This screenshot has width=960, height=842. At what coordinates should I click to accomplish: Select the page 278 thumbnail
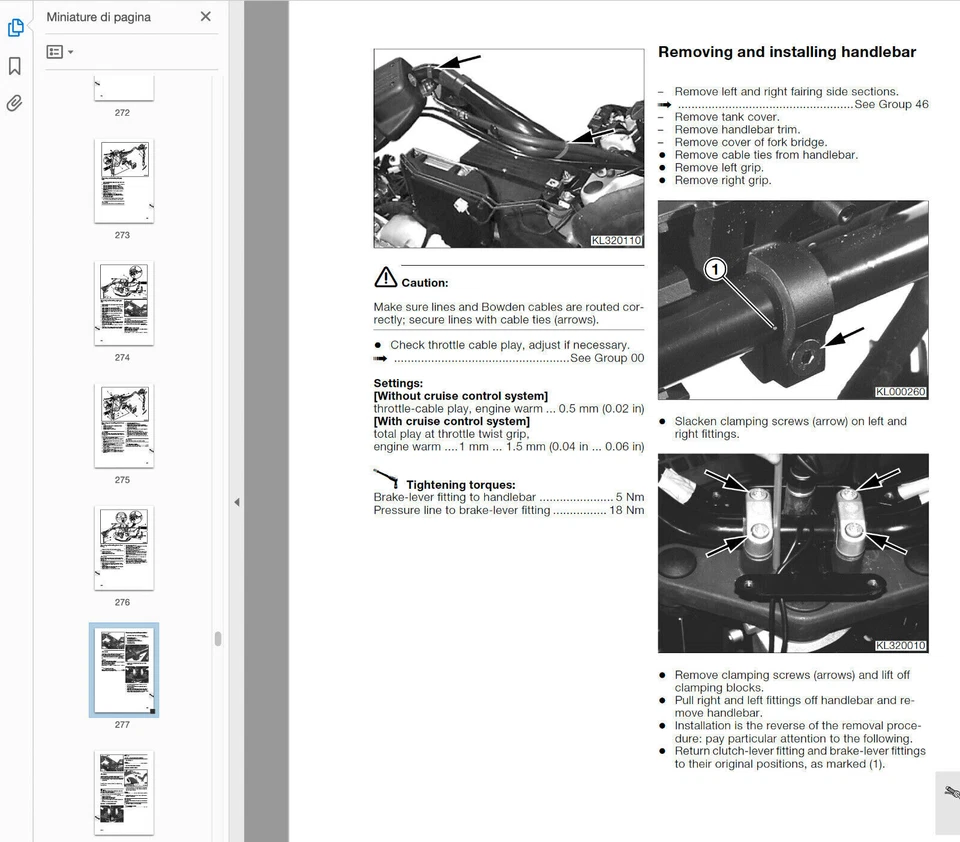(x=123, y=792)
